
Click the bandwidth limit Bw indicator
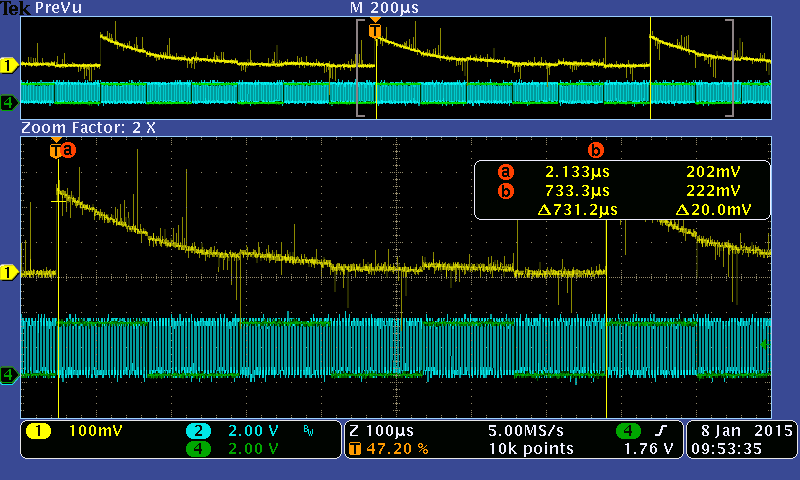pos(308,432)
